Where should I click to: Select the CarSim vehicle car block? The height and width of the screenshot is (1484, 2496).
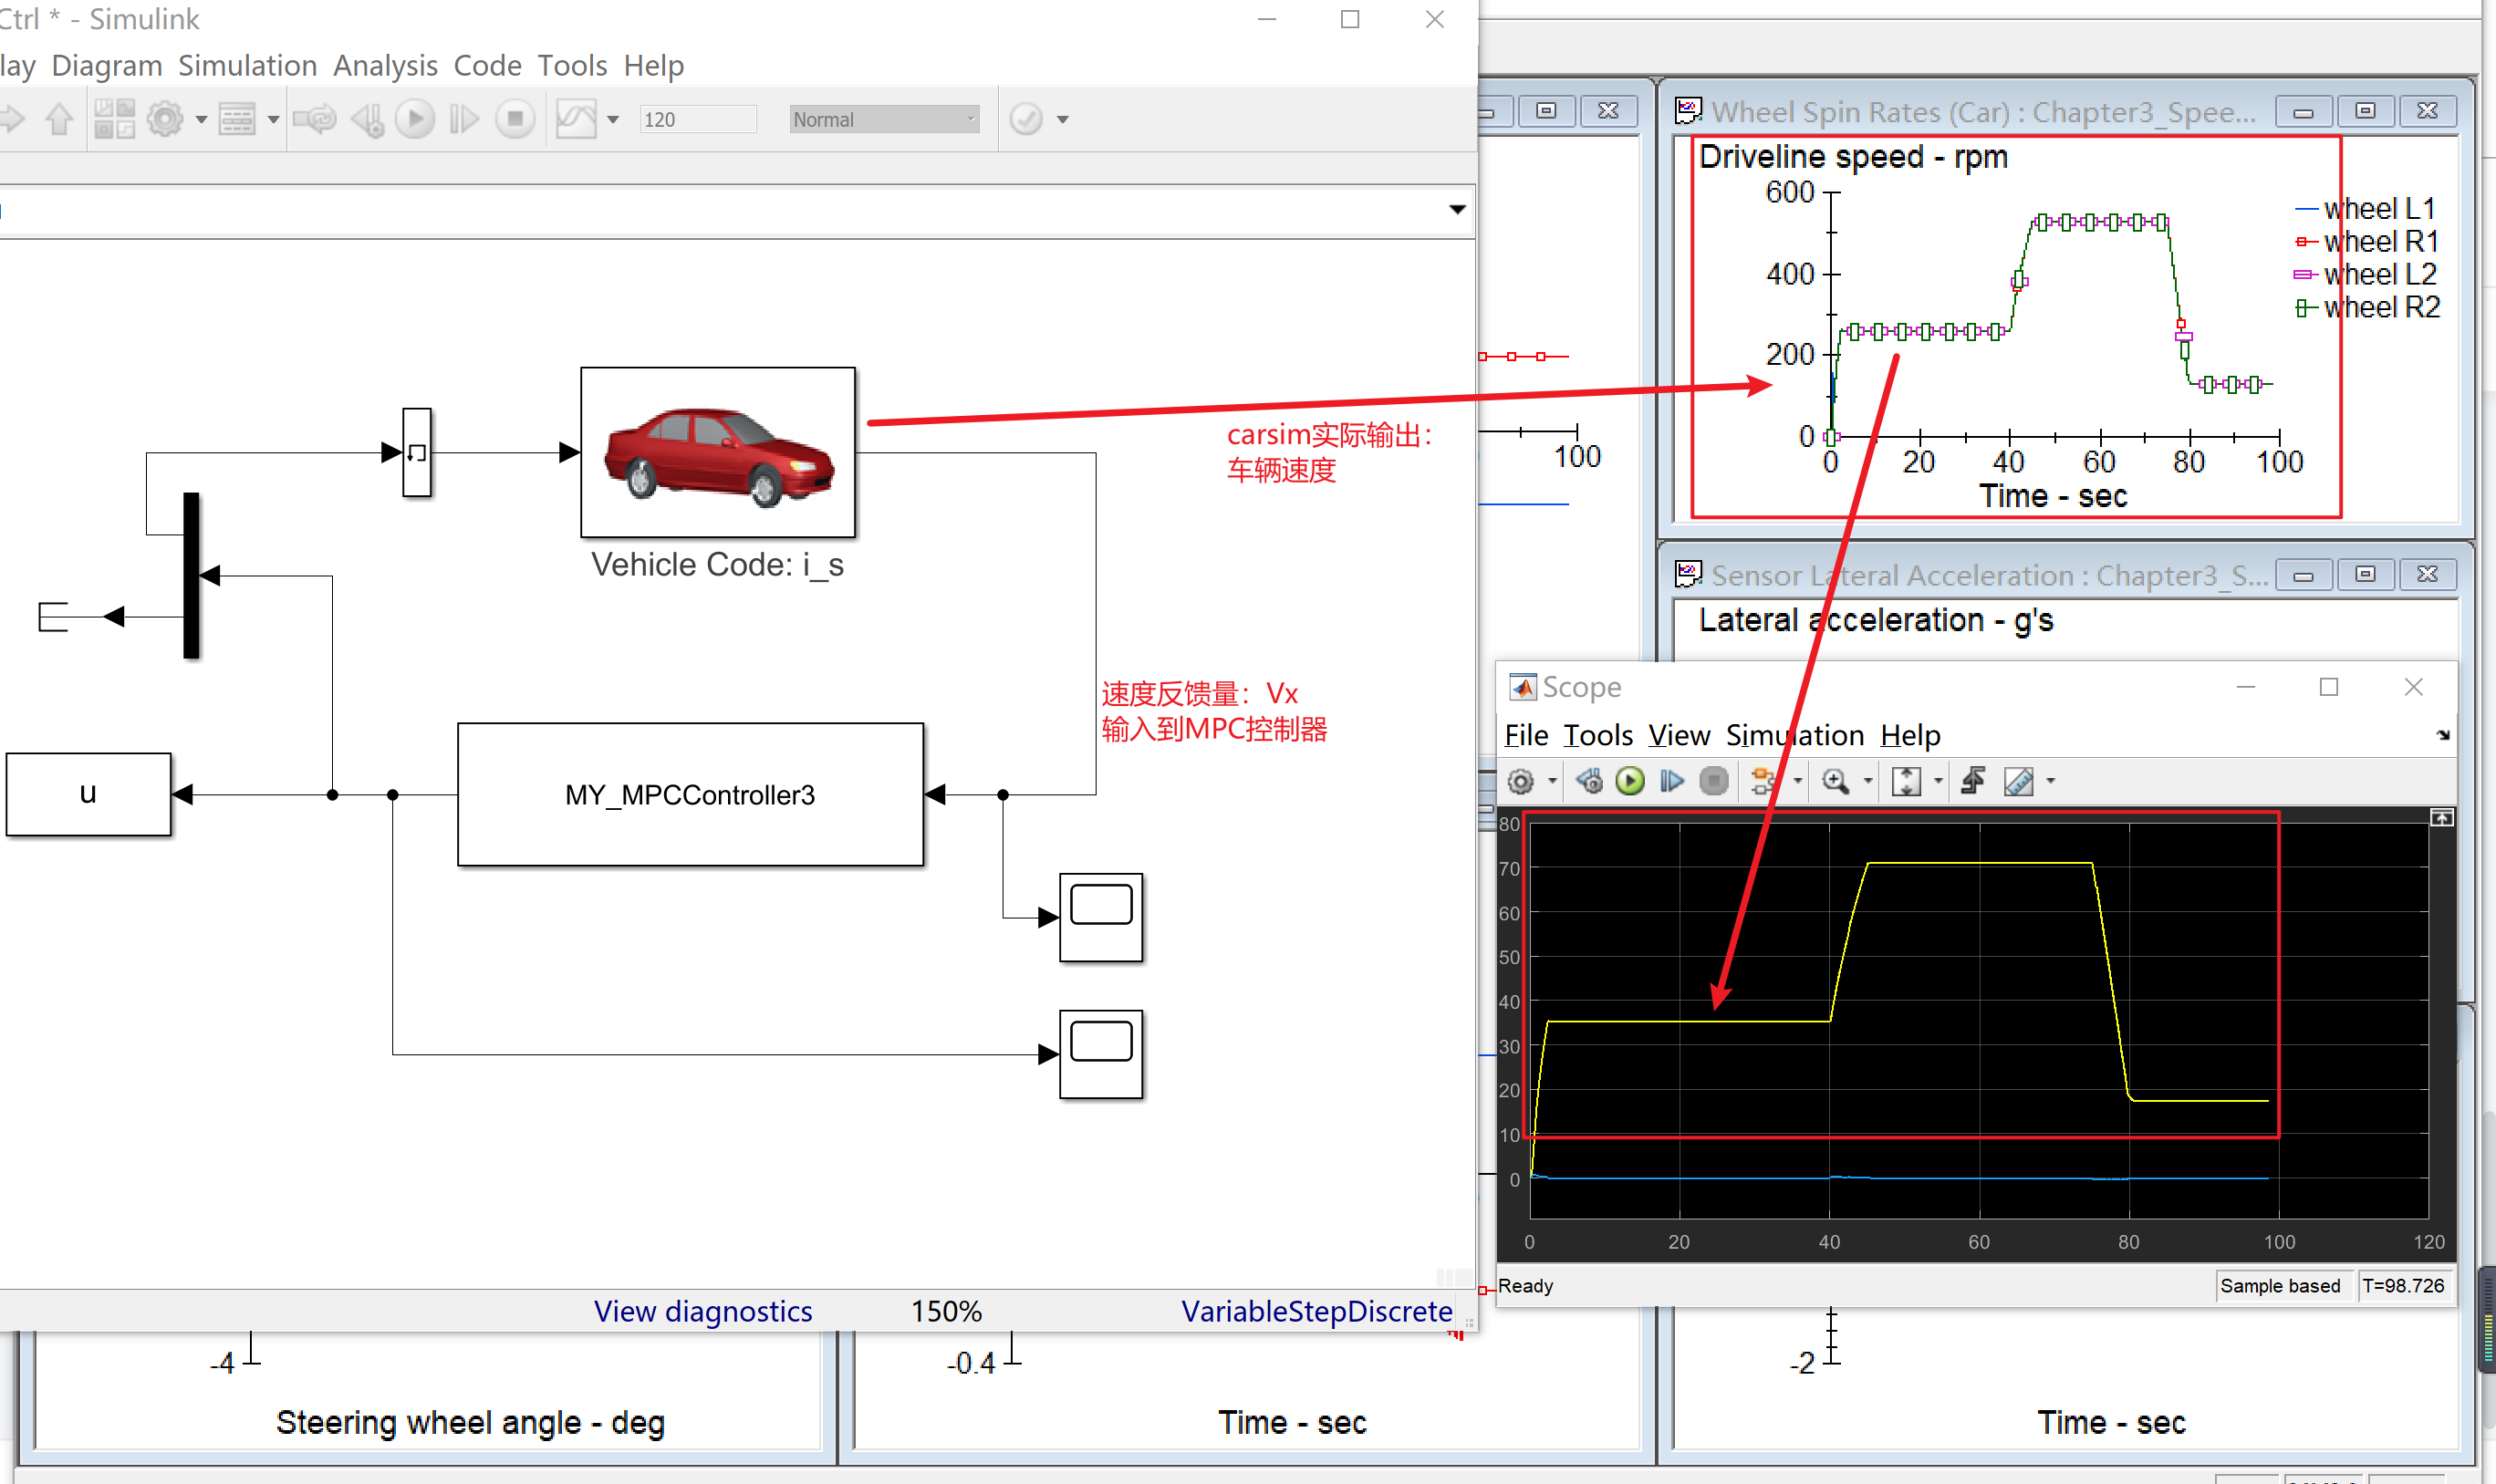(718, 452)
